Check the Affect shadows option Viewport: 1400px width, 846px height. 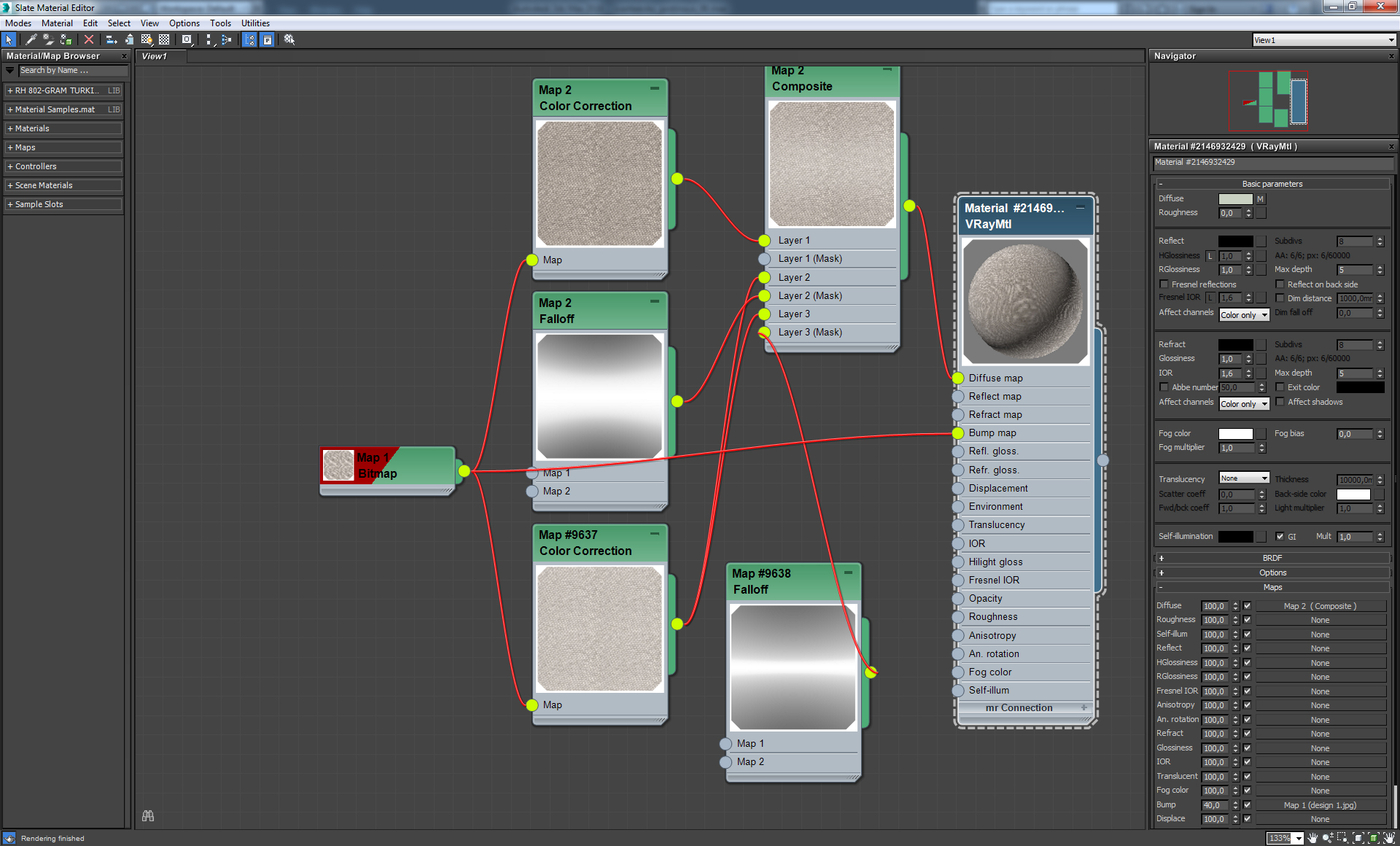1280,401
